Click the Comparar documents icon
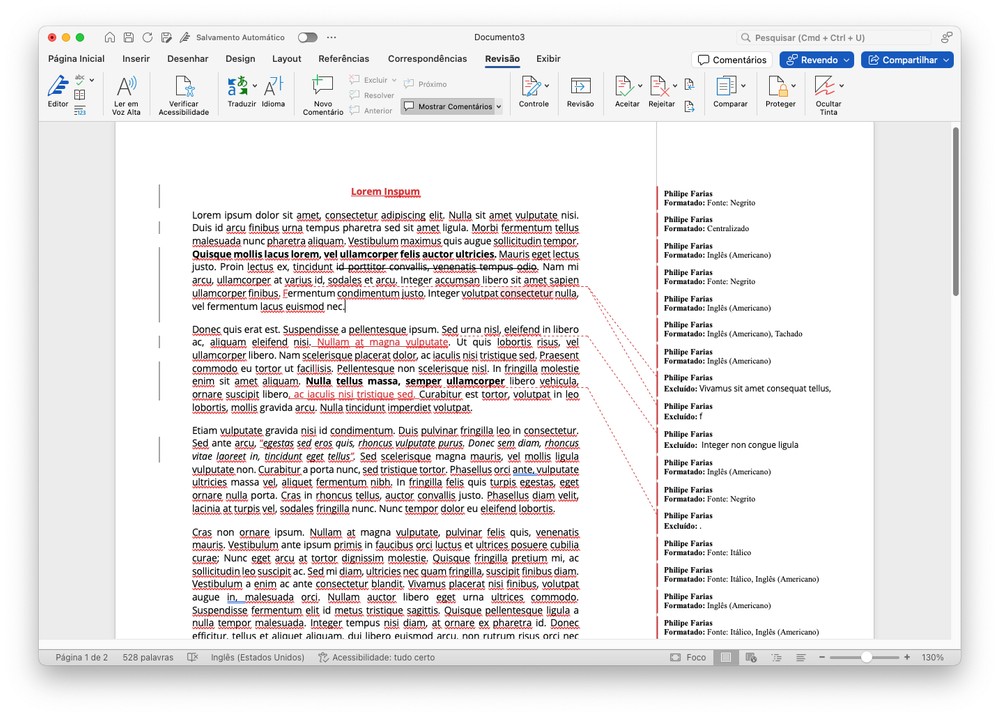The image size is (1000, 717). click(727, 89)
